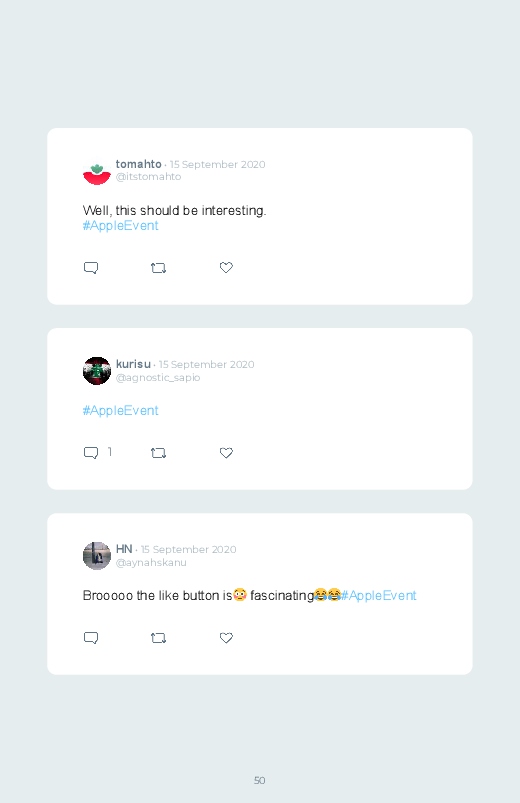Reply to HN's like button tweet
Image resolution: width=520 pixels, height=803 pixels.
91,638
